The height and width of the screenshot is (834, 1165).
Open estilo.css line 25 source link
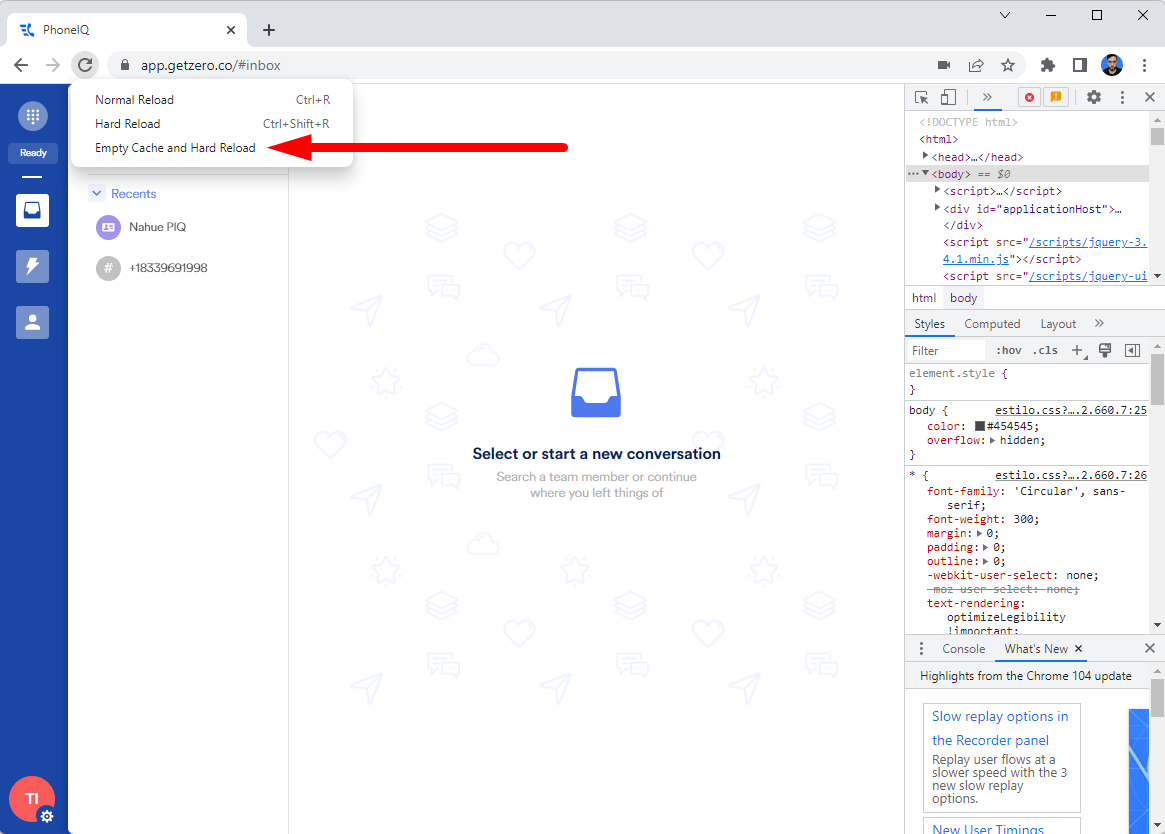pyautogui.click(x=1071, y=410)
